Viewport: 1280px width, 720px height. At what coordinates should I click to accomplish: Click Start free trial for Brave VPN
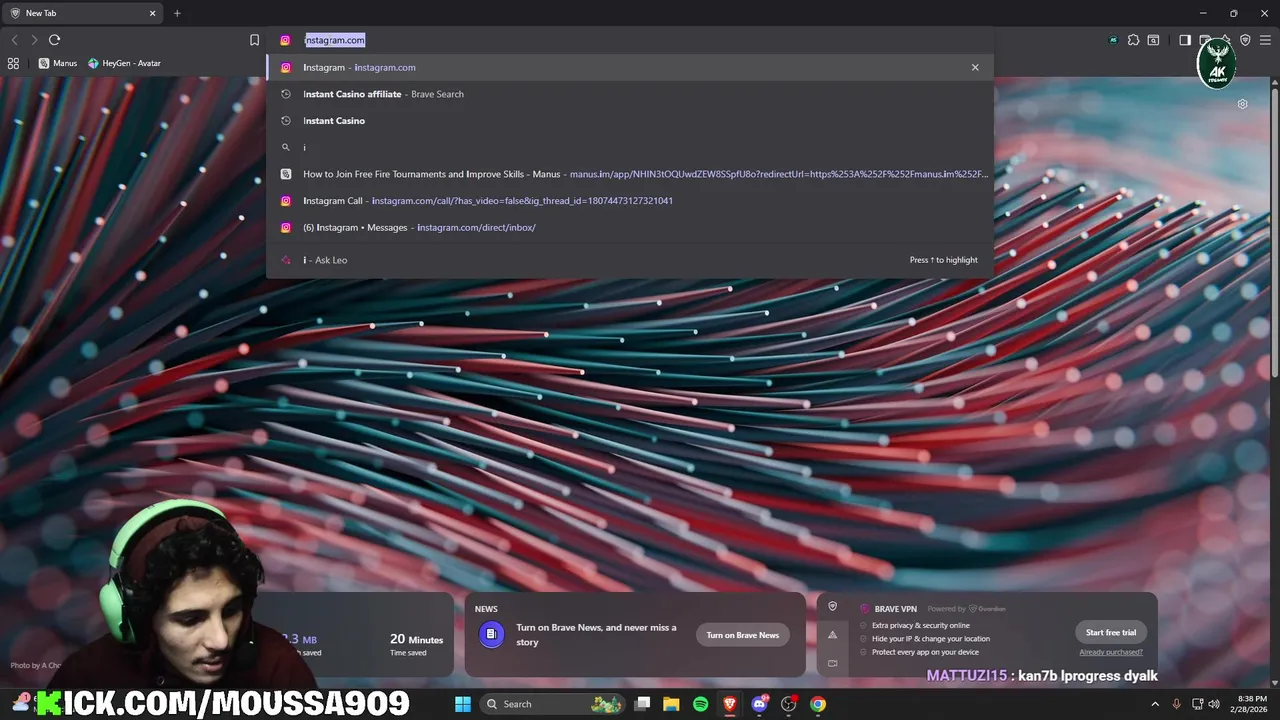1111,632
